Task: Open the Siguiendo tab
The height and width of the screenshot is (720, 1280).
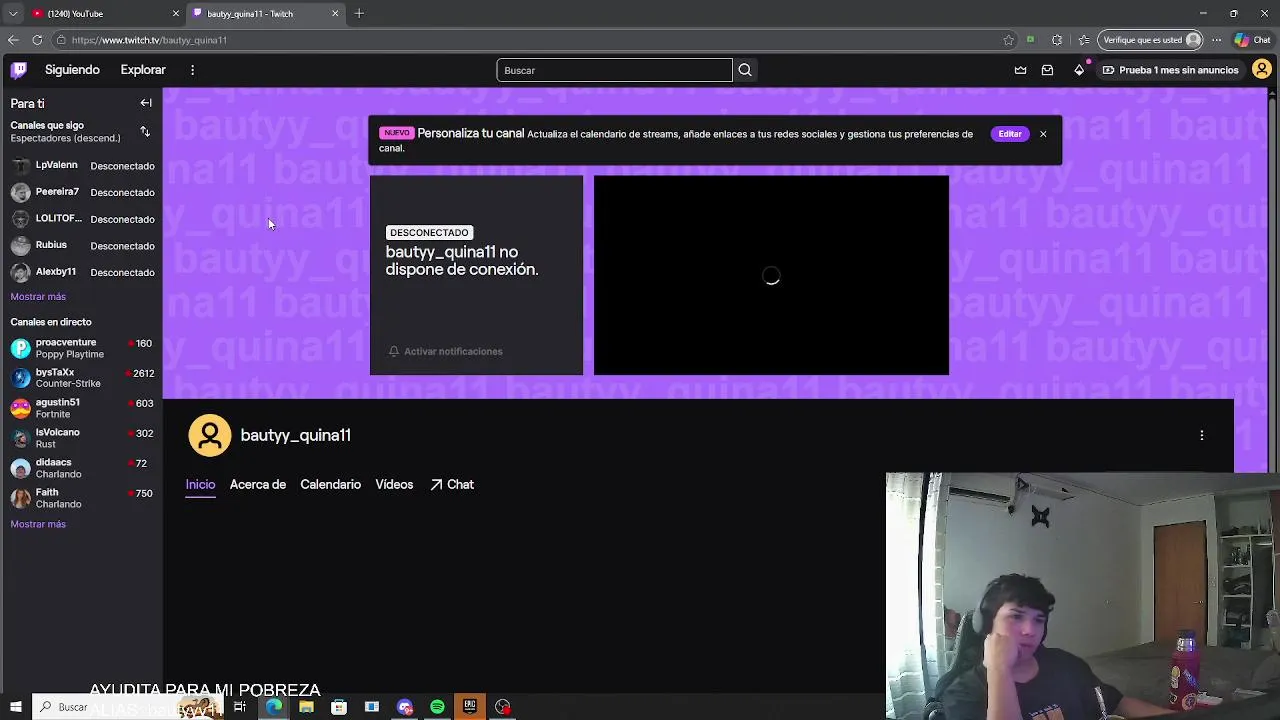Action: (72, 70)
